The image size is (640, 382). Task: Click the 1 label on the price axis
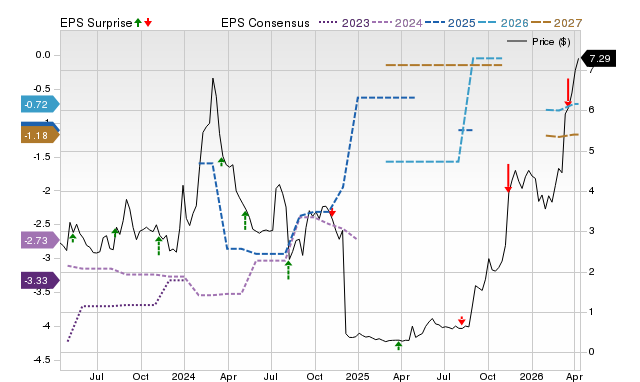(591, 312)
